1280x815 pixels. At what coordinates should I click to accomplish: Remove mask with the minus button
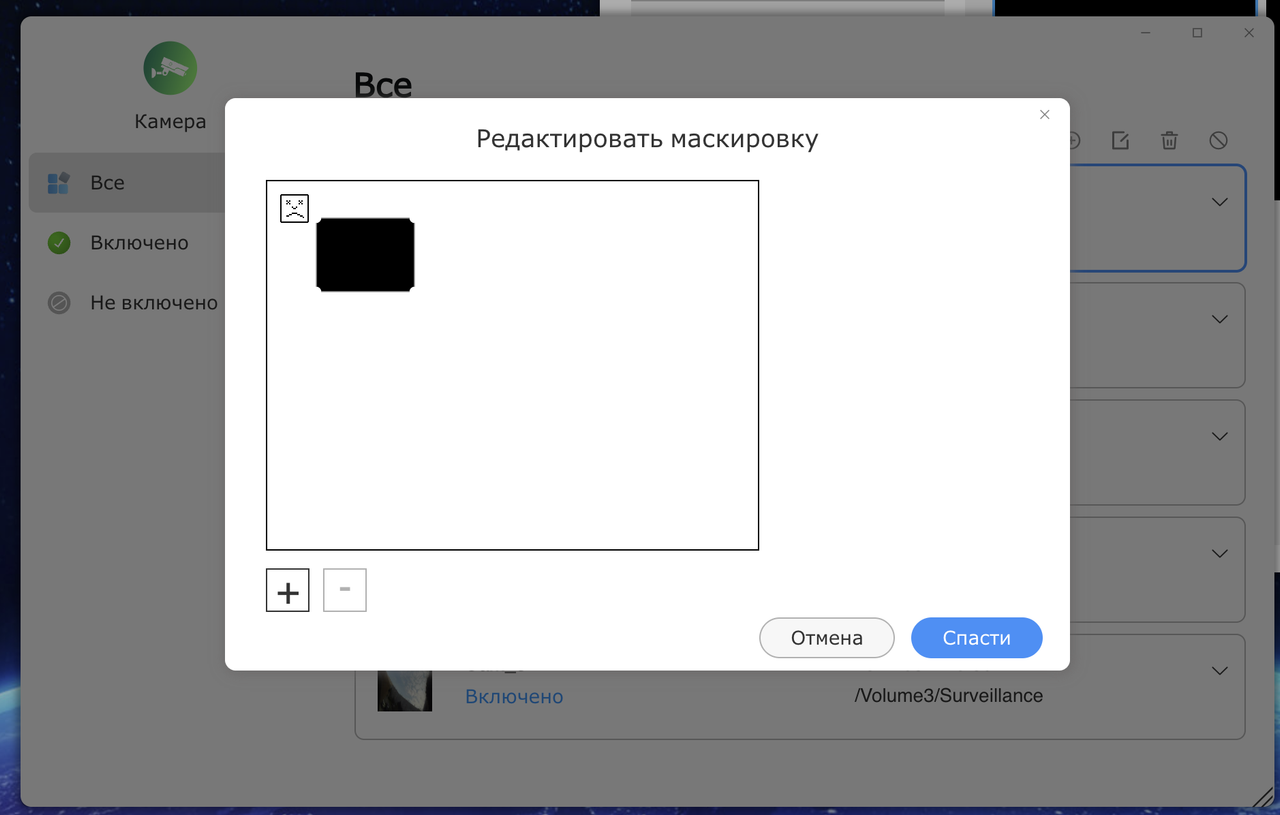(345, 590)
